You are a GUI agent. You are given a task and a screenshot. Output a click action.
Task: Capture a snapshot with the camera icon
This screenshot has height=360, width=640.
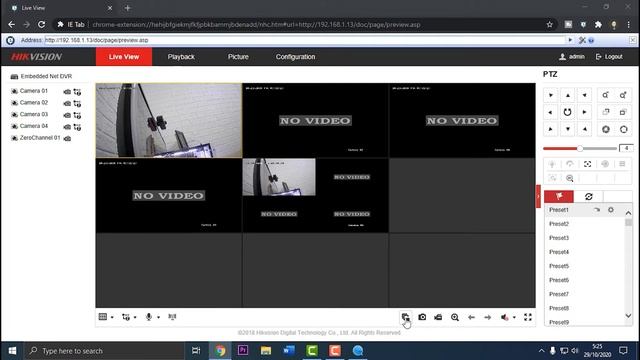click(x=422, y=317)
